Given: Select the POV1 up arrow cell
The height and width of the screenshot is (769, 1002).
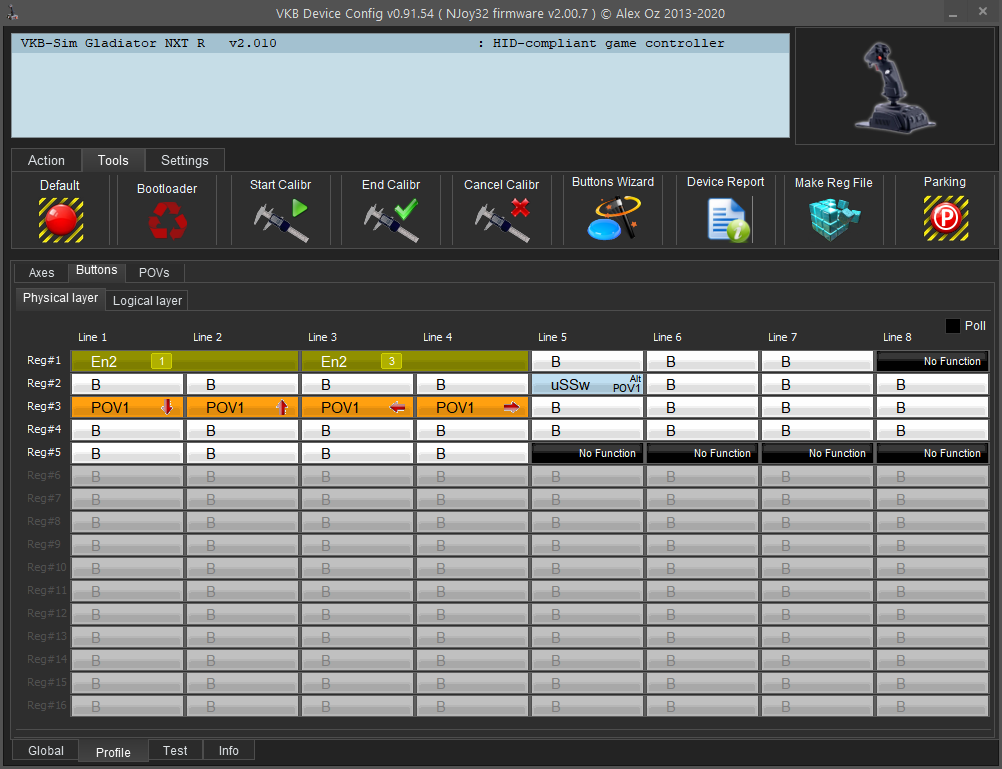Looking at the screenshot, I should pos(243,407).
